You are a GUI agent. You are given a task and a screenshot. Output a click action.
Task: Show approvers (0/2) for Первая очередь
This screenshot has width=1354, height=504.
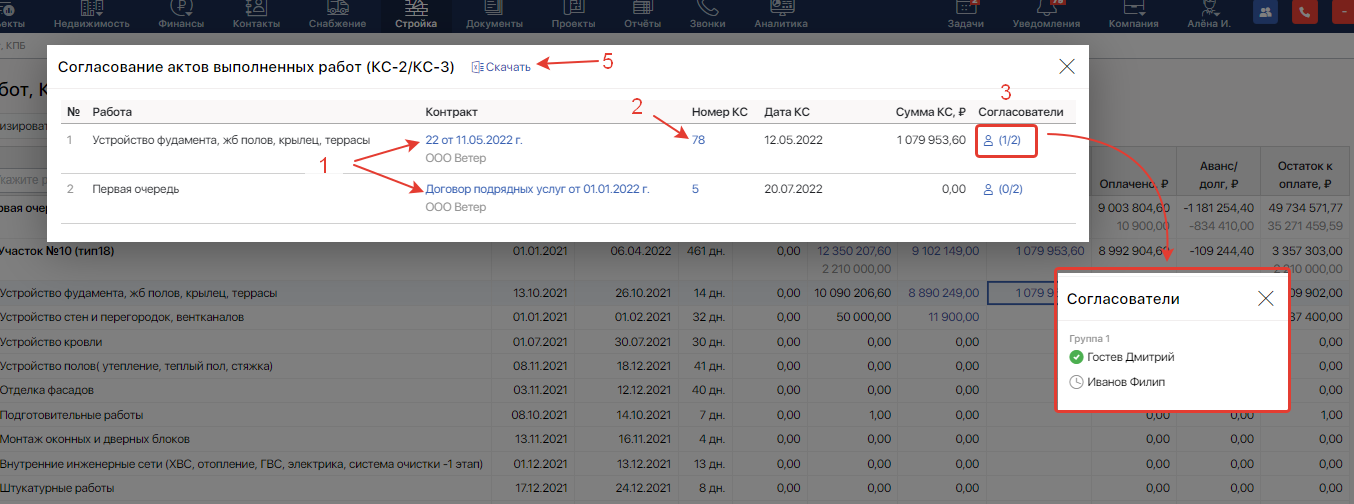pos(1003,189)
